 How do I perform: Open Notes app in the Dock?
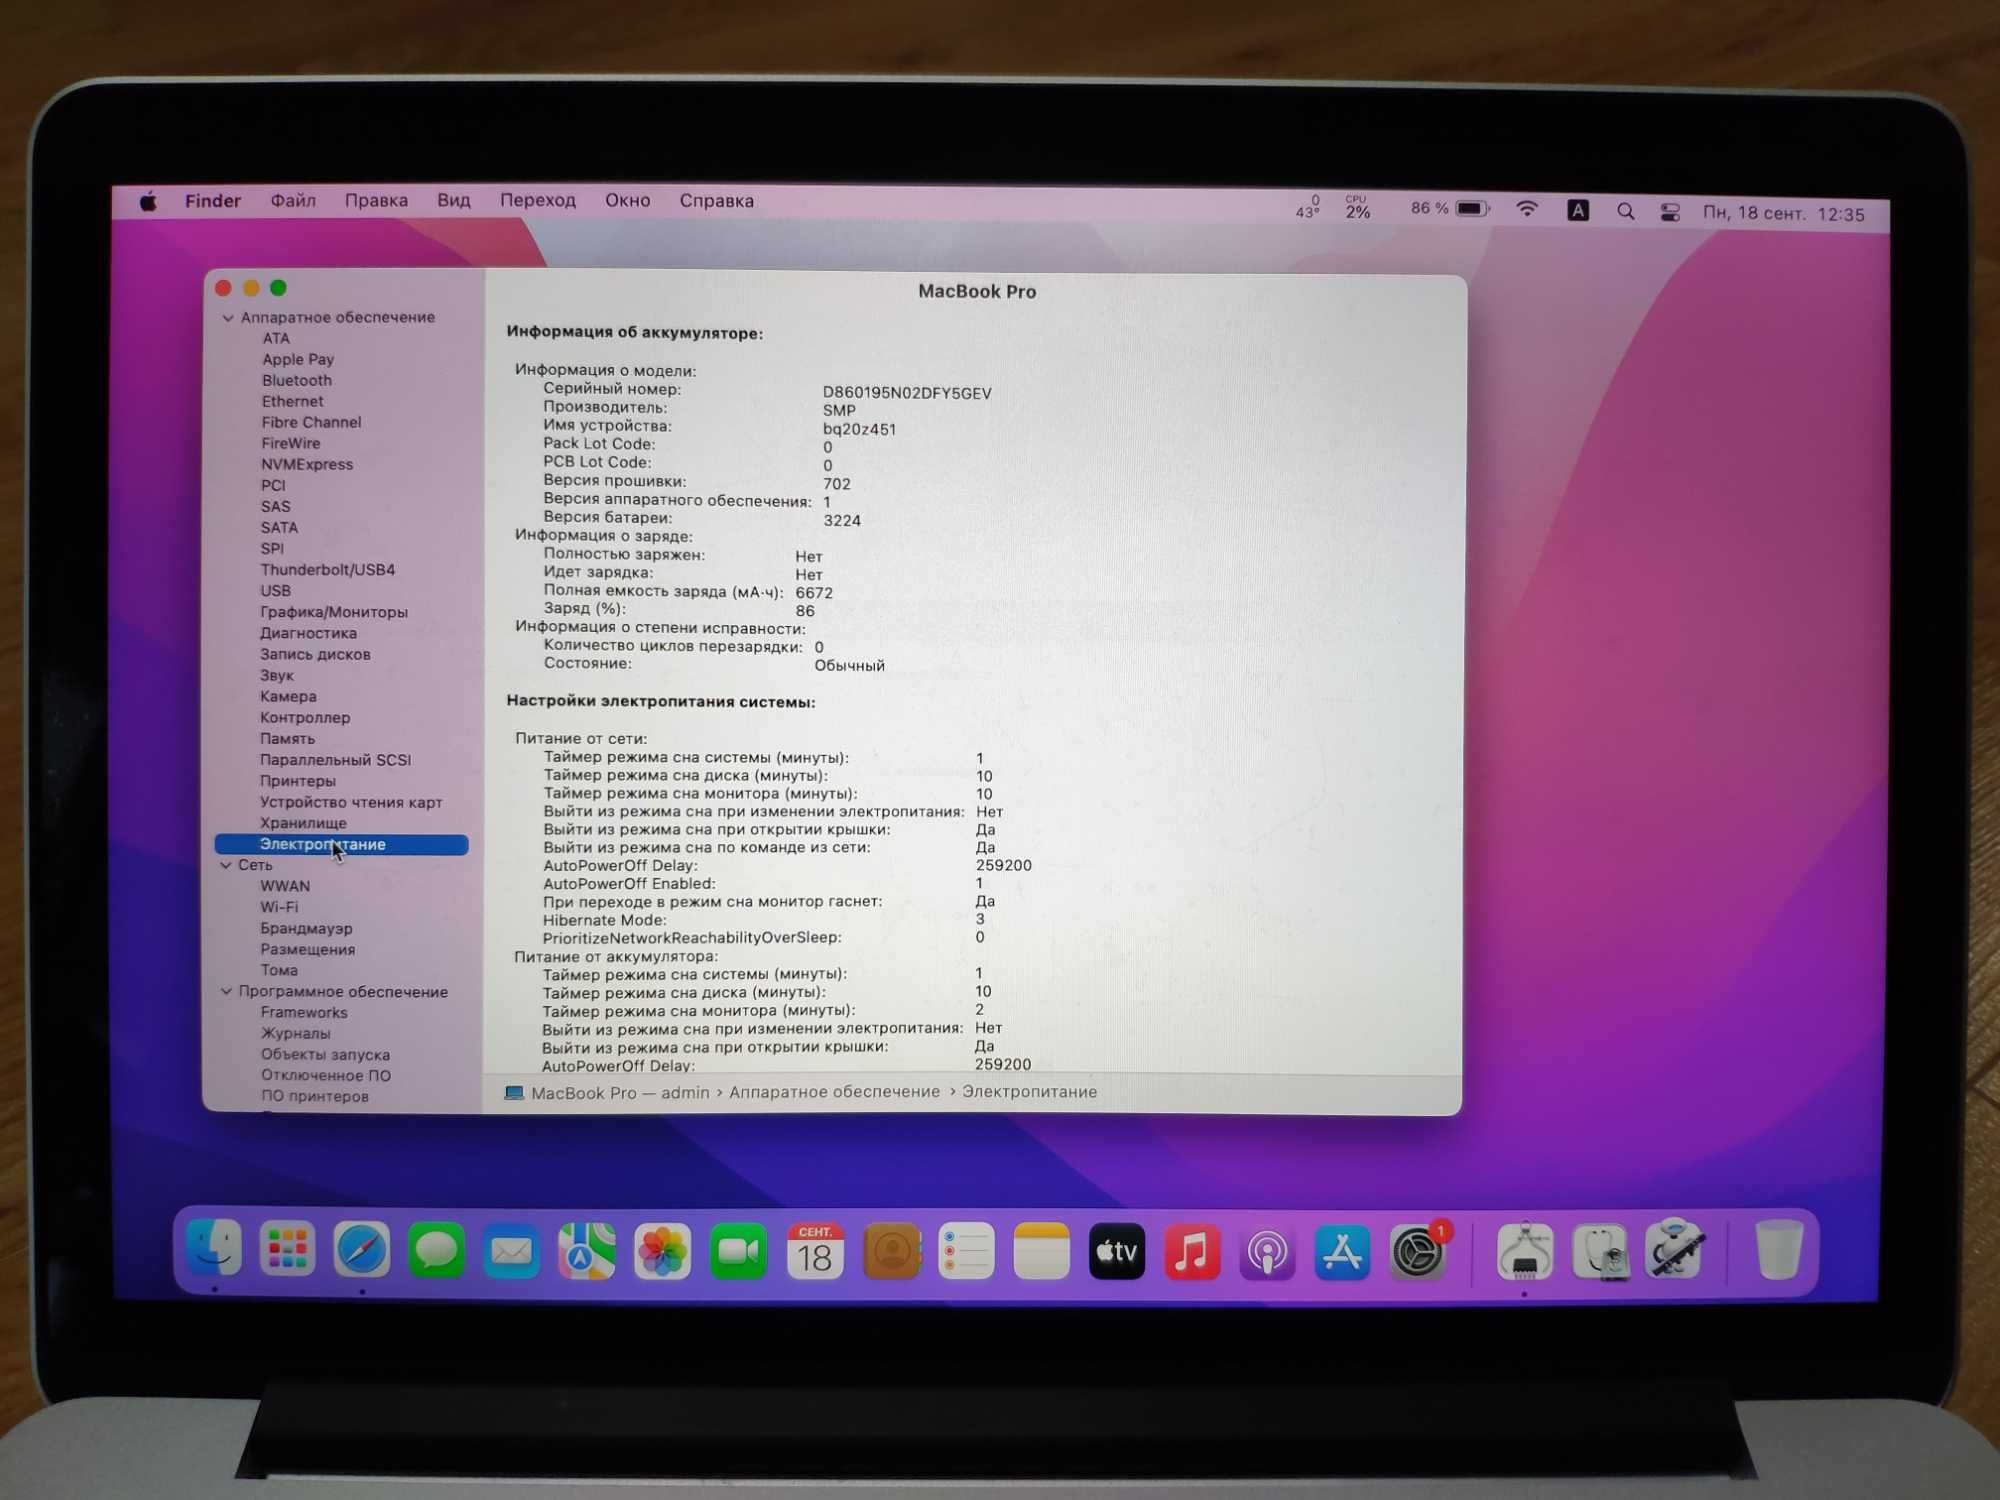(x=1041, y=1251)
